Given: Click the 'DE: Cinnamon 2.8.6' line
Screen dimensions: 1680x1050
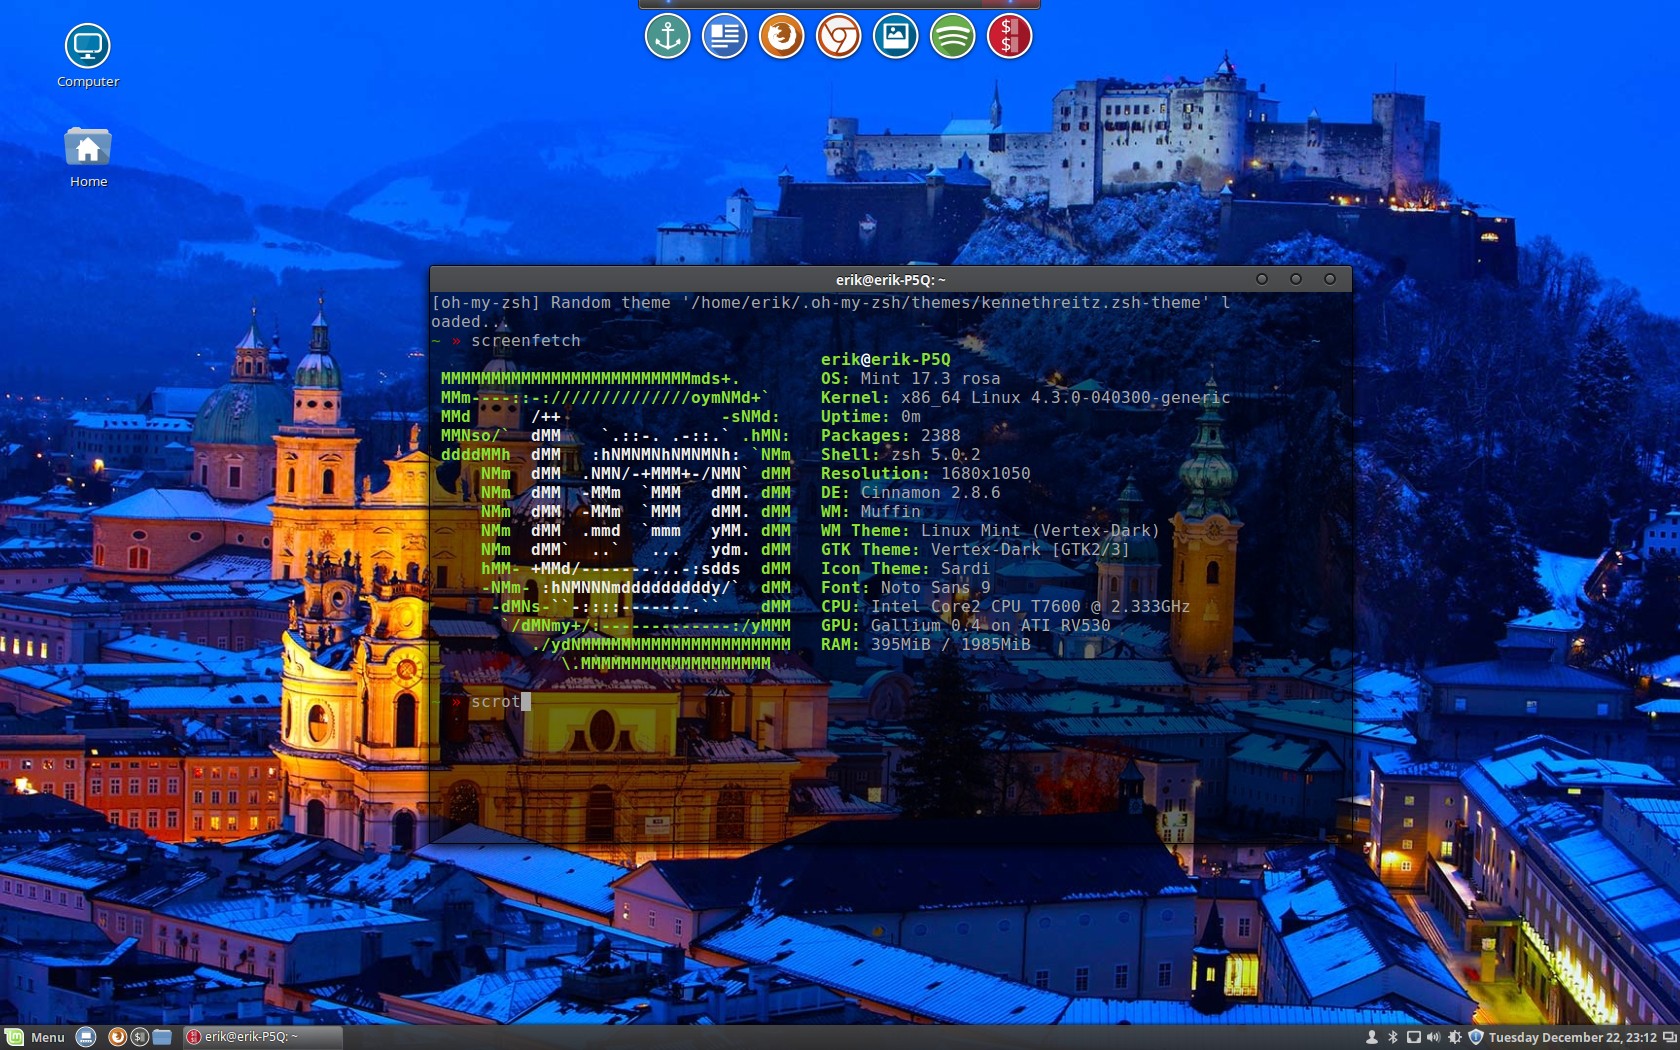Looking at the screenshot, I should (911, 493).
